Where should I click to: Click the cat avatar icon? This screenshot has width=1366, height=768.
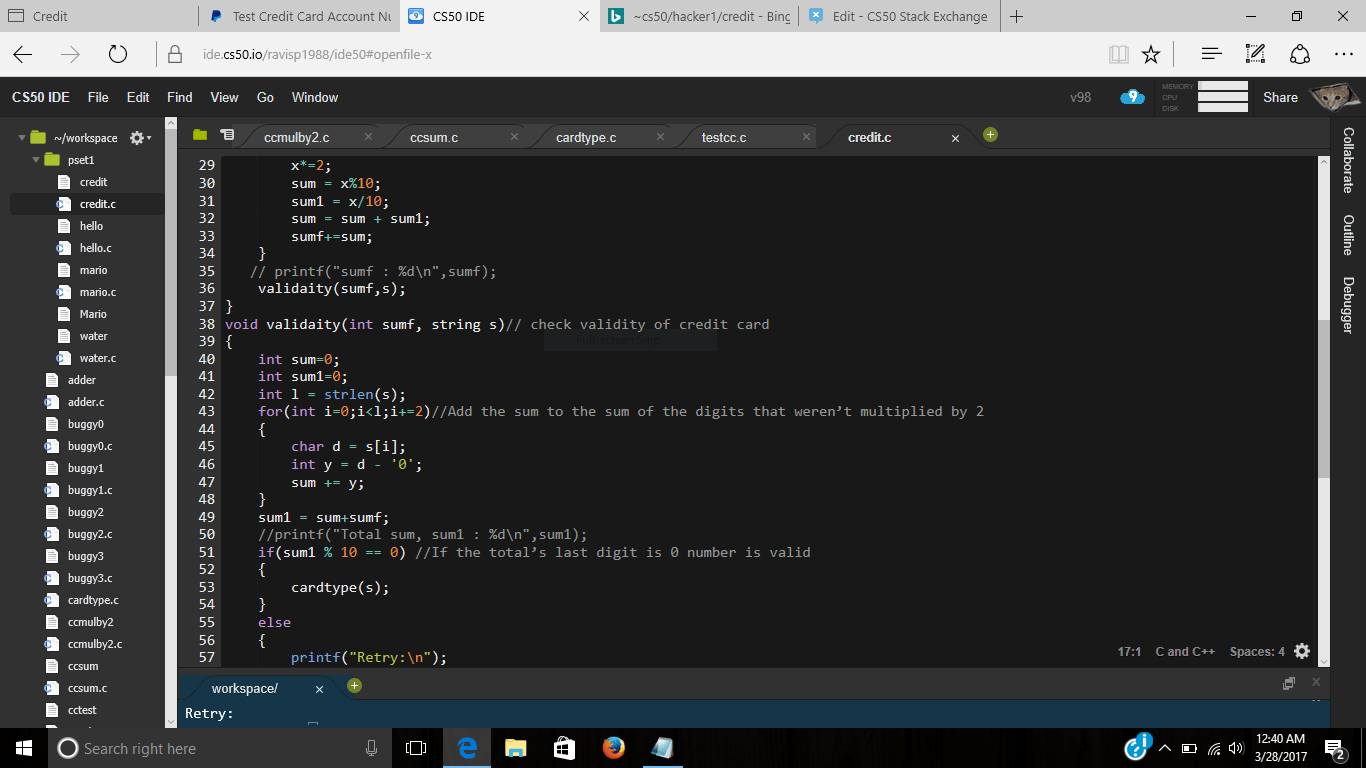coord(1335,97)
